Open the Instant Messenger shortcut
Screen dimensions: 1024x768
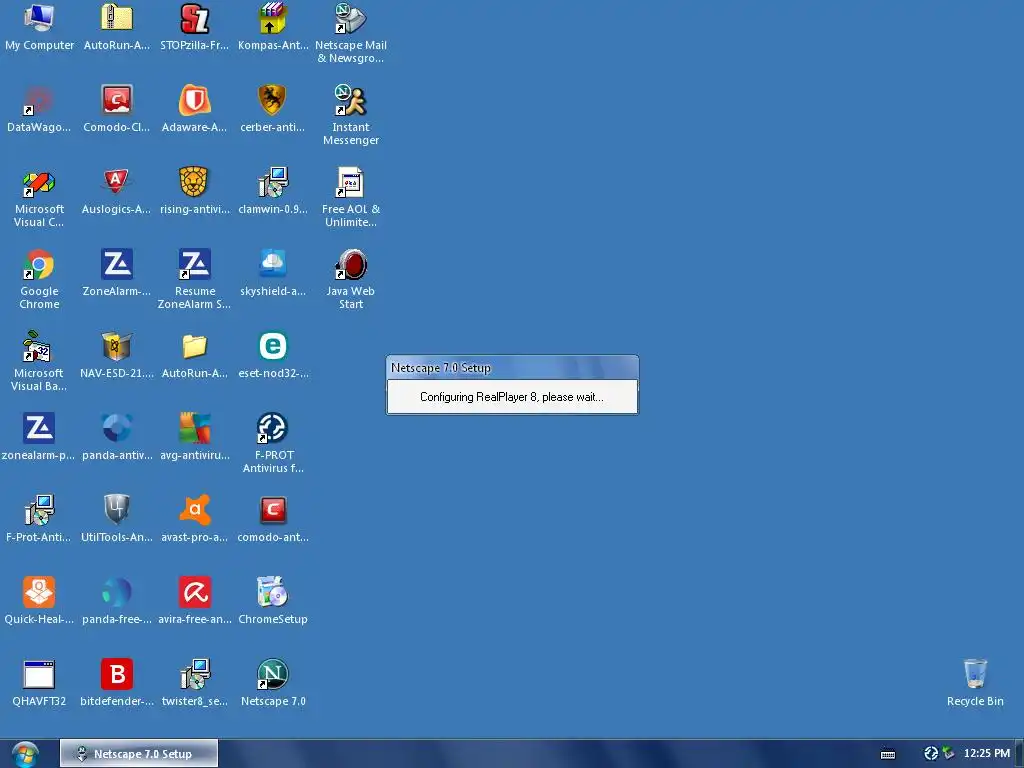[351, 100]
